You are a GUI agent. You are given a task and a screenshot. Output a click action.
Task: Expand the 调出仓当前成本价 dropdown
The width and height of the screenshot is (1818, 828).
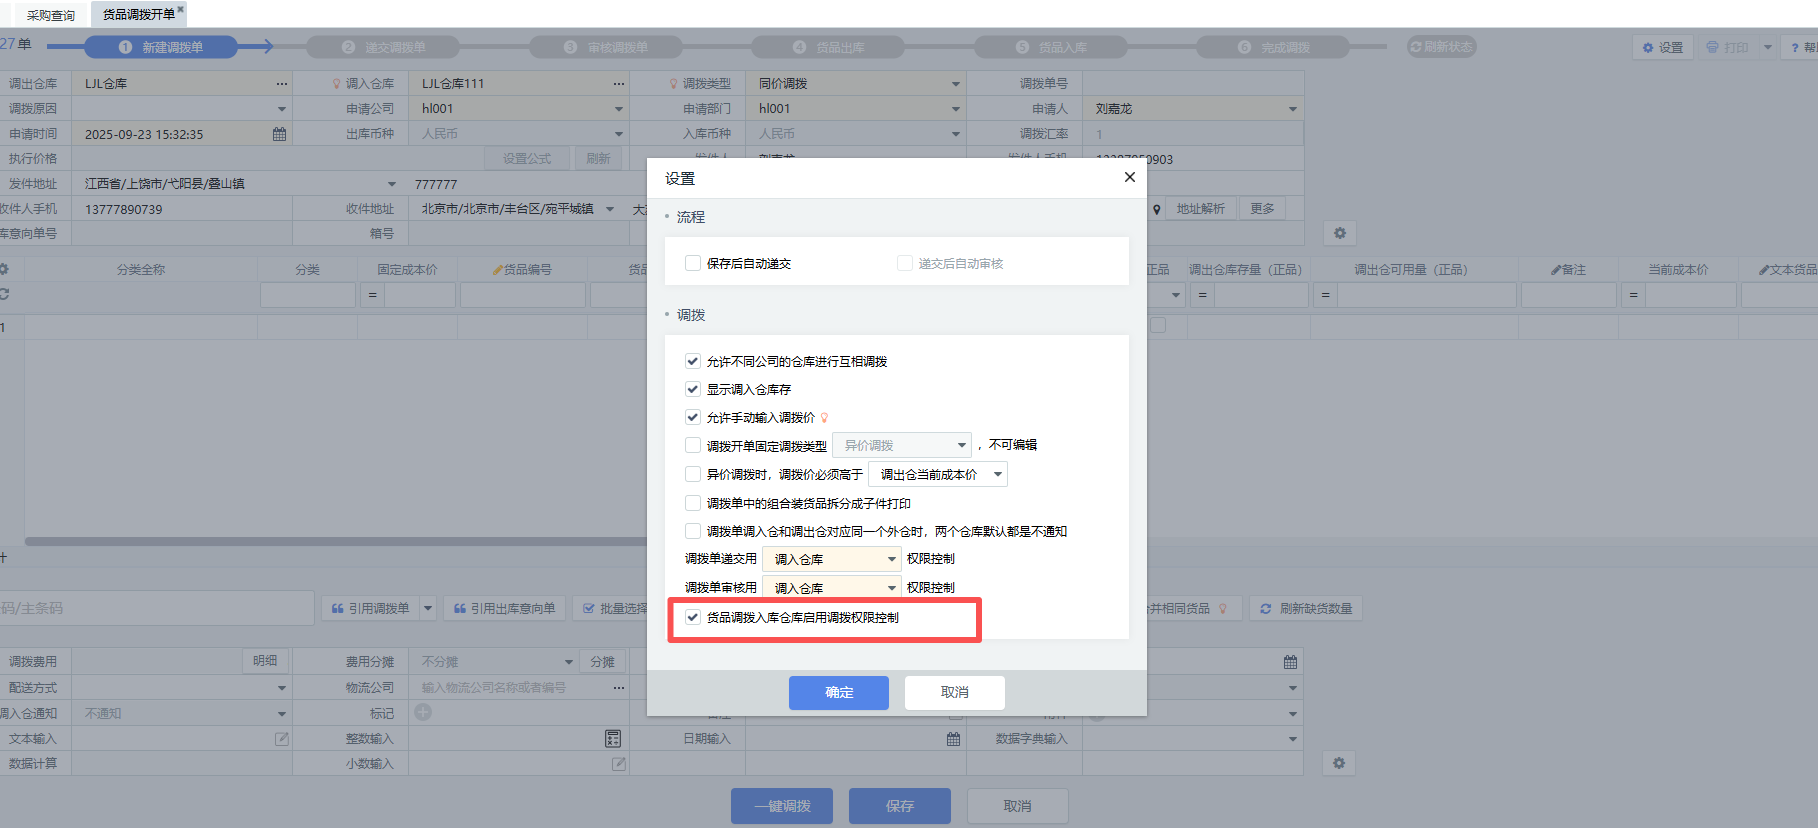point(997,475)
